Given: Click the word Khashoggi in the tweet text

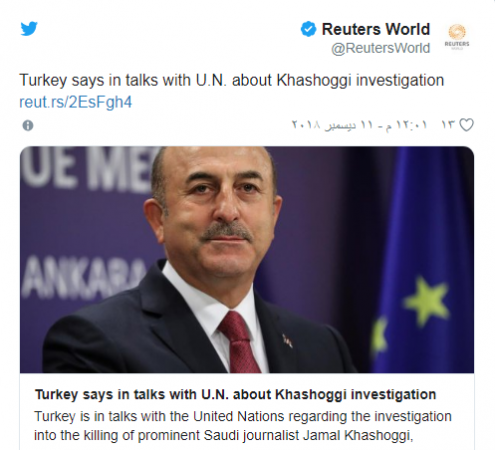Looking at the screenshot, I should 314,80.
